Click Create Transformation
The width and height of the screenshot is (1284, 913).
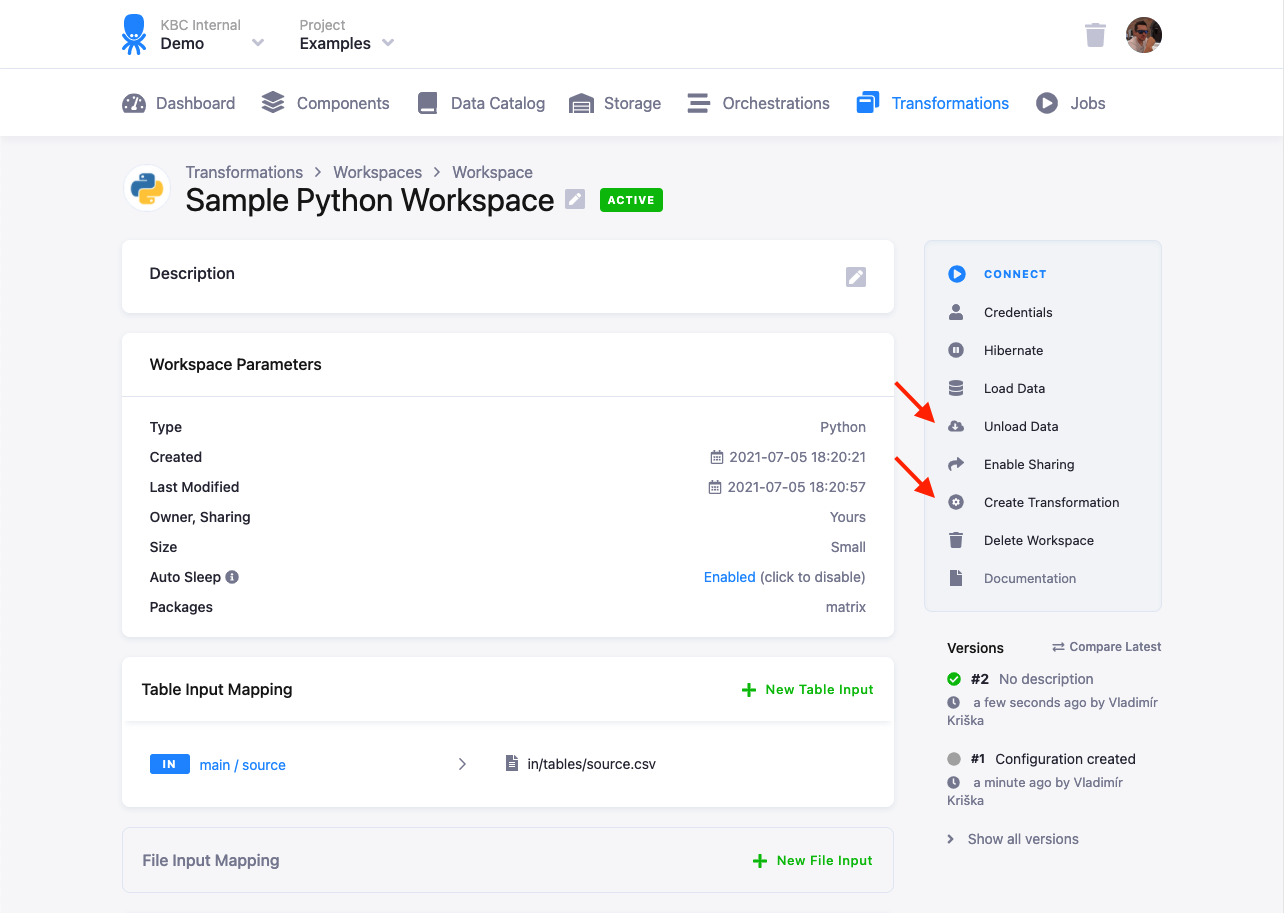(x=1052, y=502)
